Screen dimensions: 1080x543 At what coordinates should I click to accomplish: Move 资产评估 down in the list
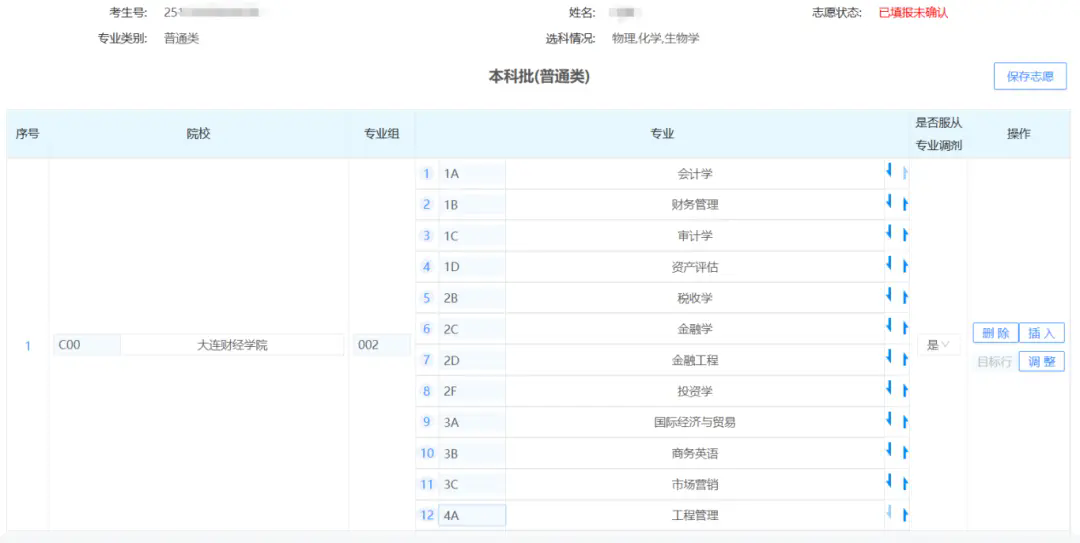(889, 263)
